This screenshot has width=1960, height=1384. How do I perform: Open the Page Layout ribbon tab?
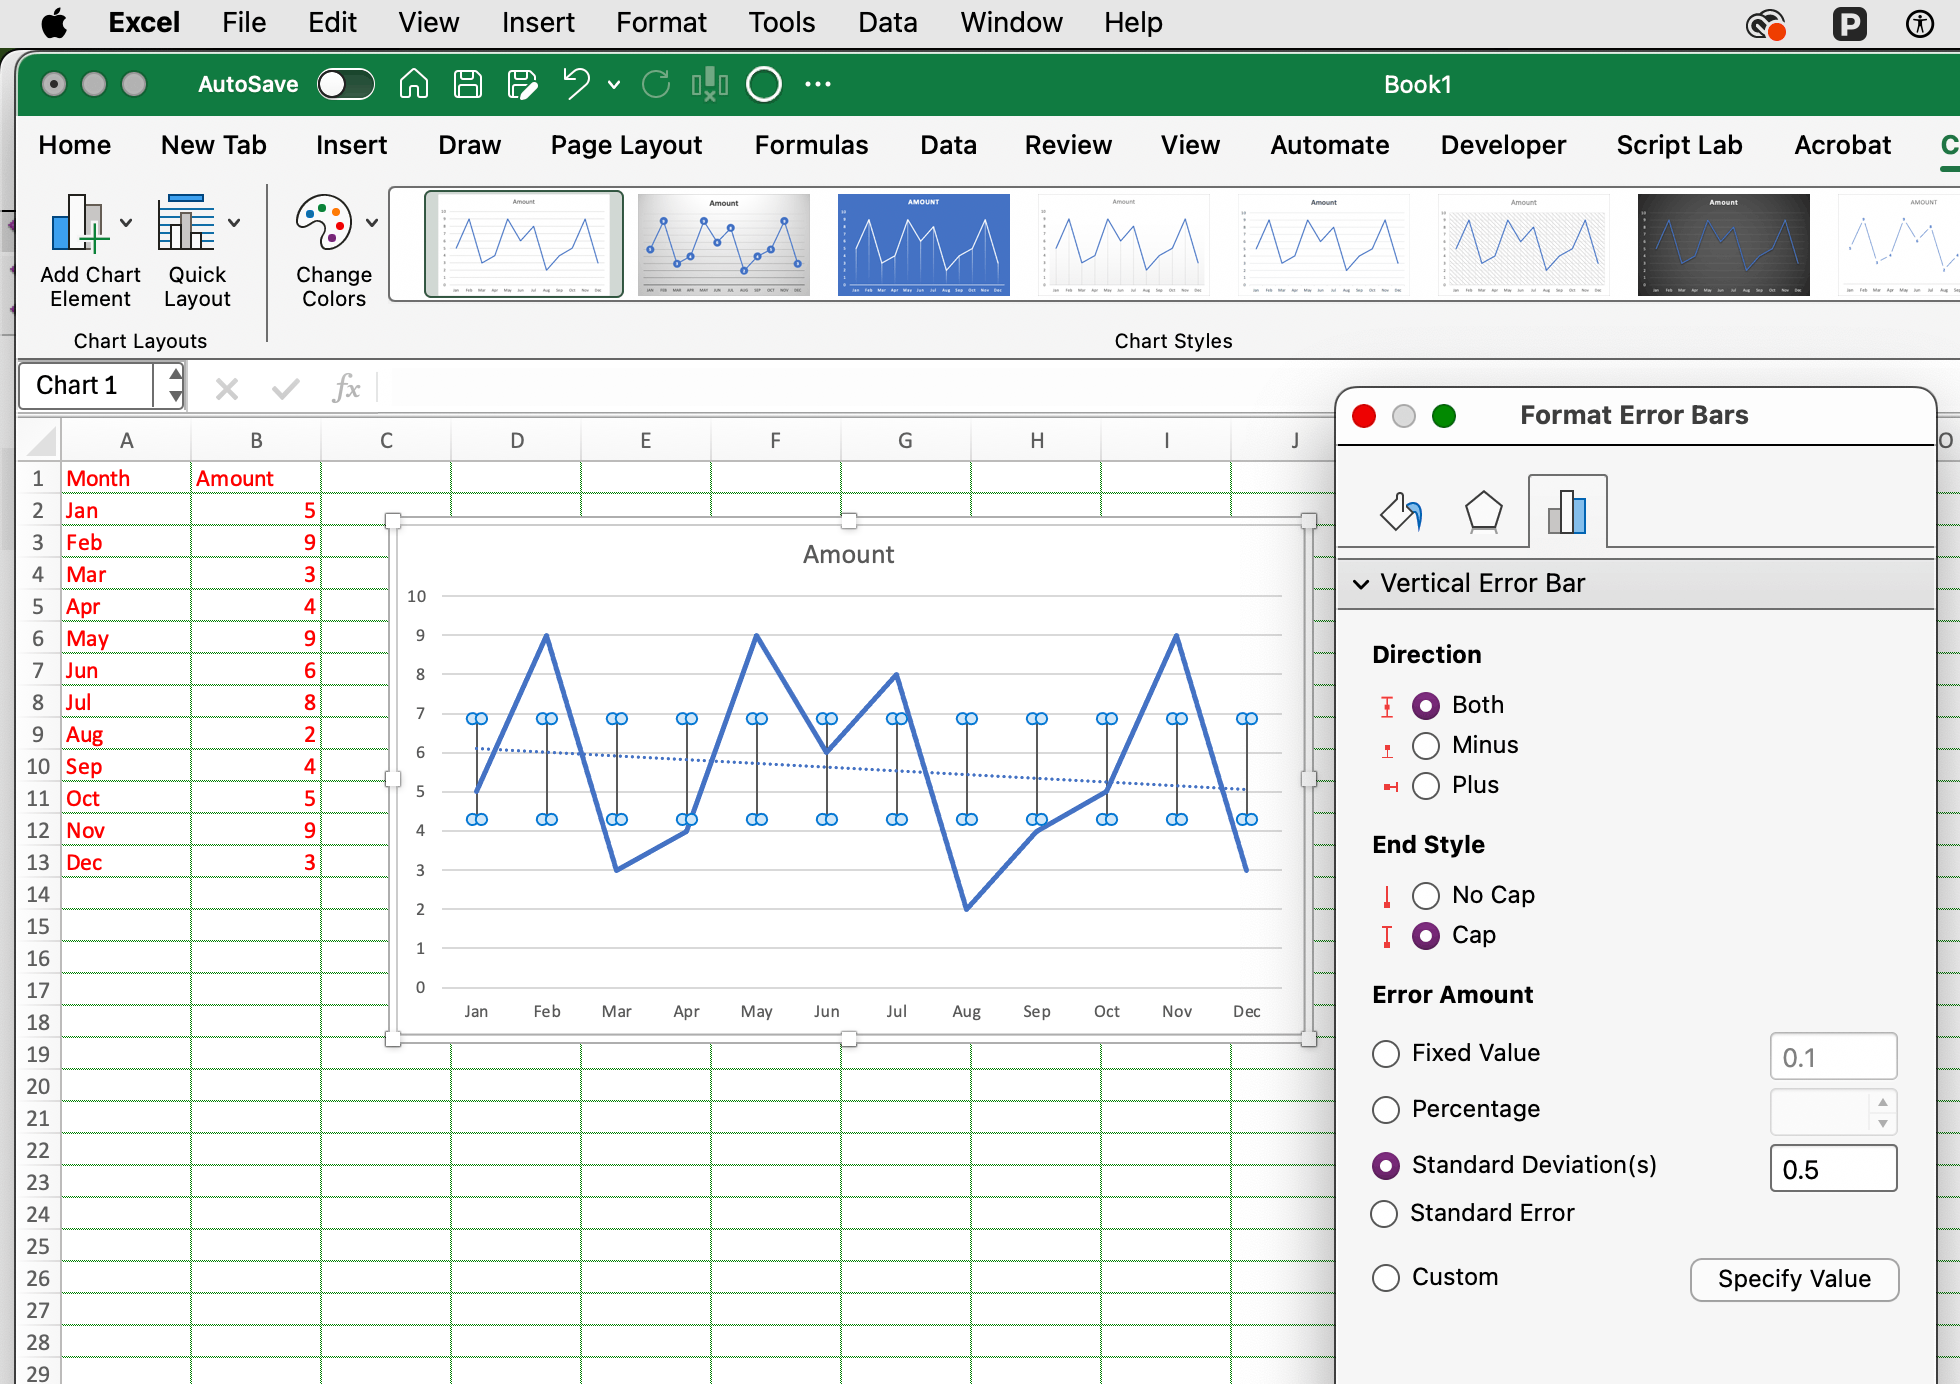626,146
